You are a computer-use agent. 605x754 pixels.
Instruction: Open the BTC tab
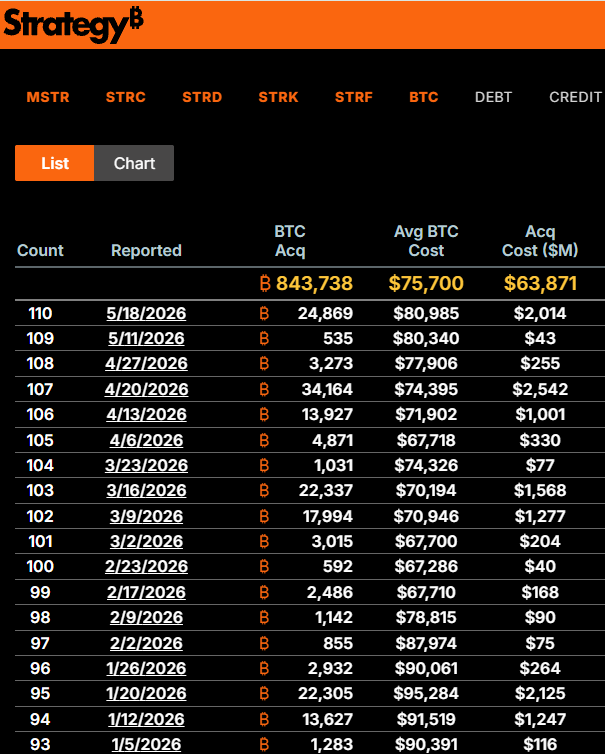(x=424, y=97)
